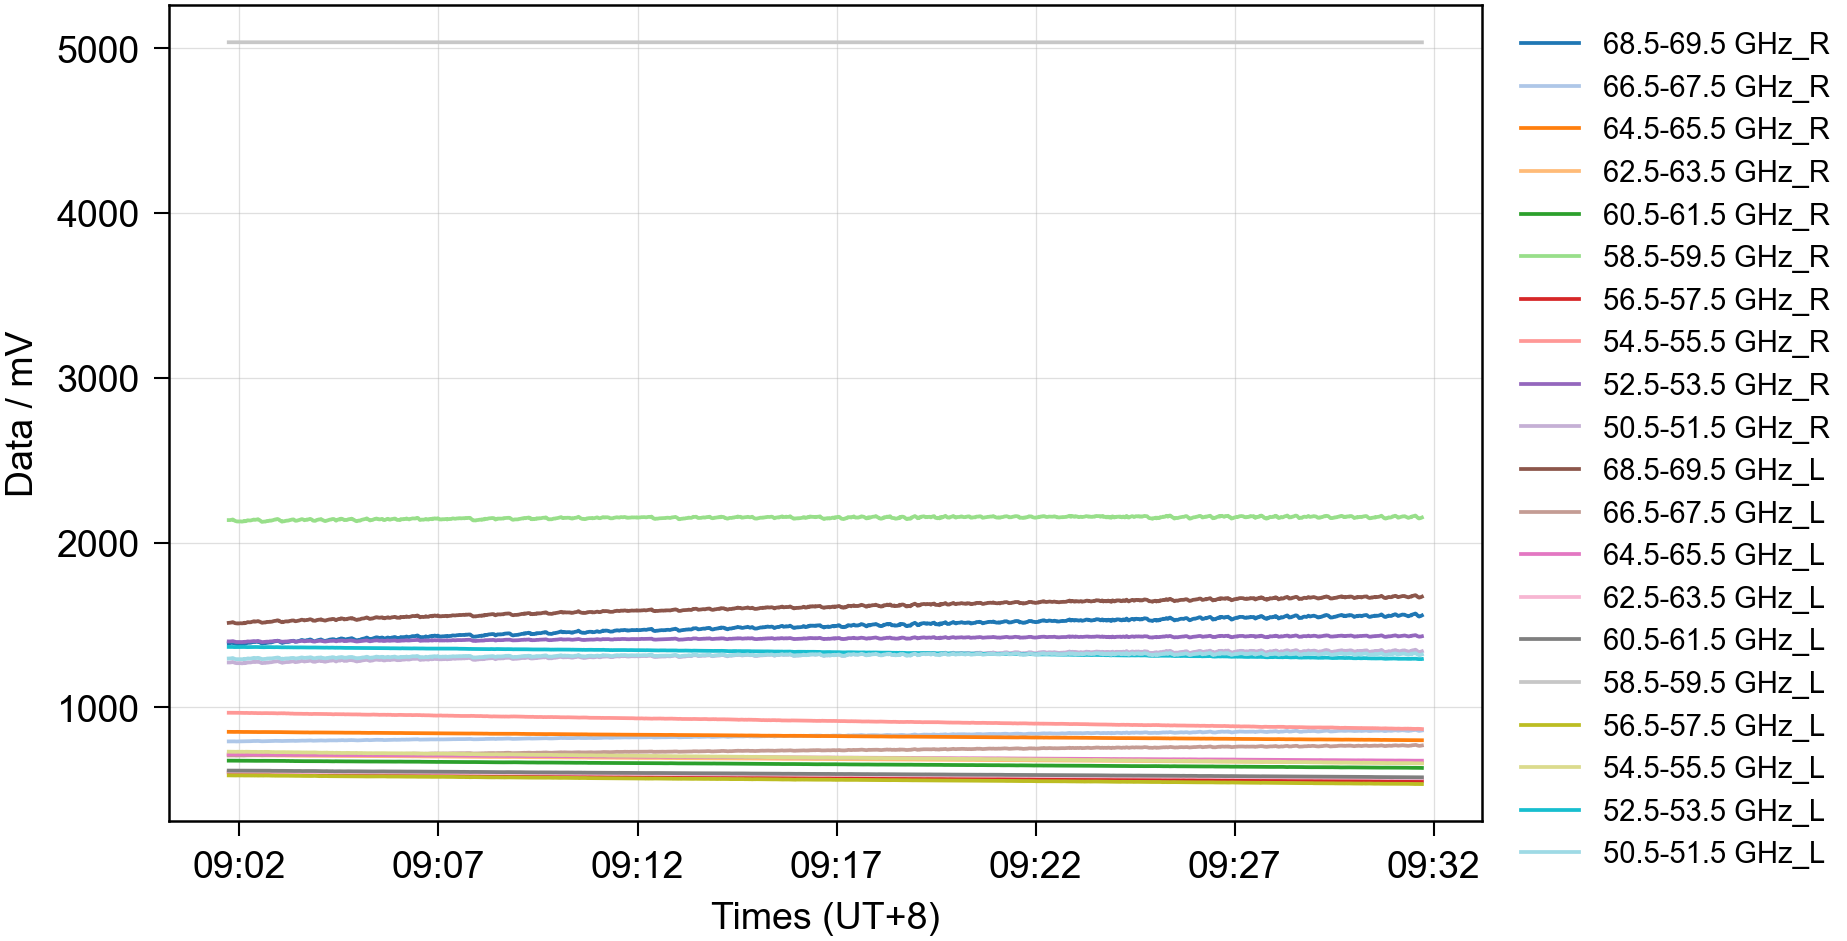Click the orange 64.5-65.5 GHz_R legend swatch

pos(1549,129)
